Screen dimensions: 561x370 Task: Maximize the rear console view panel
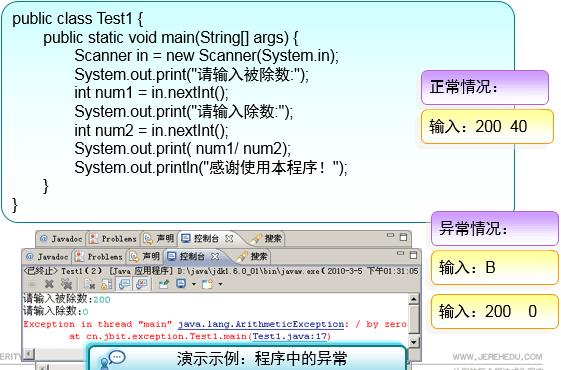tap(403, 237)
